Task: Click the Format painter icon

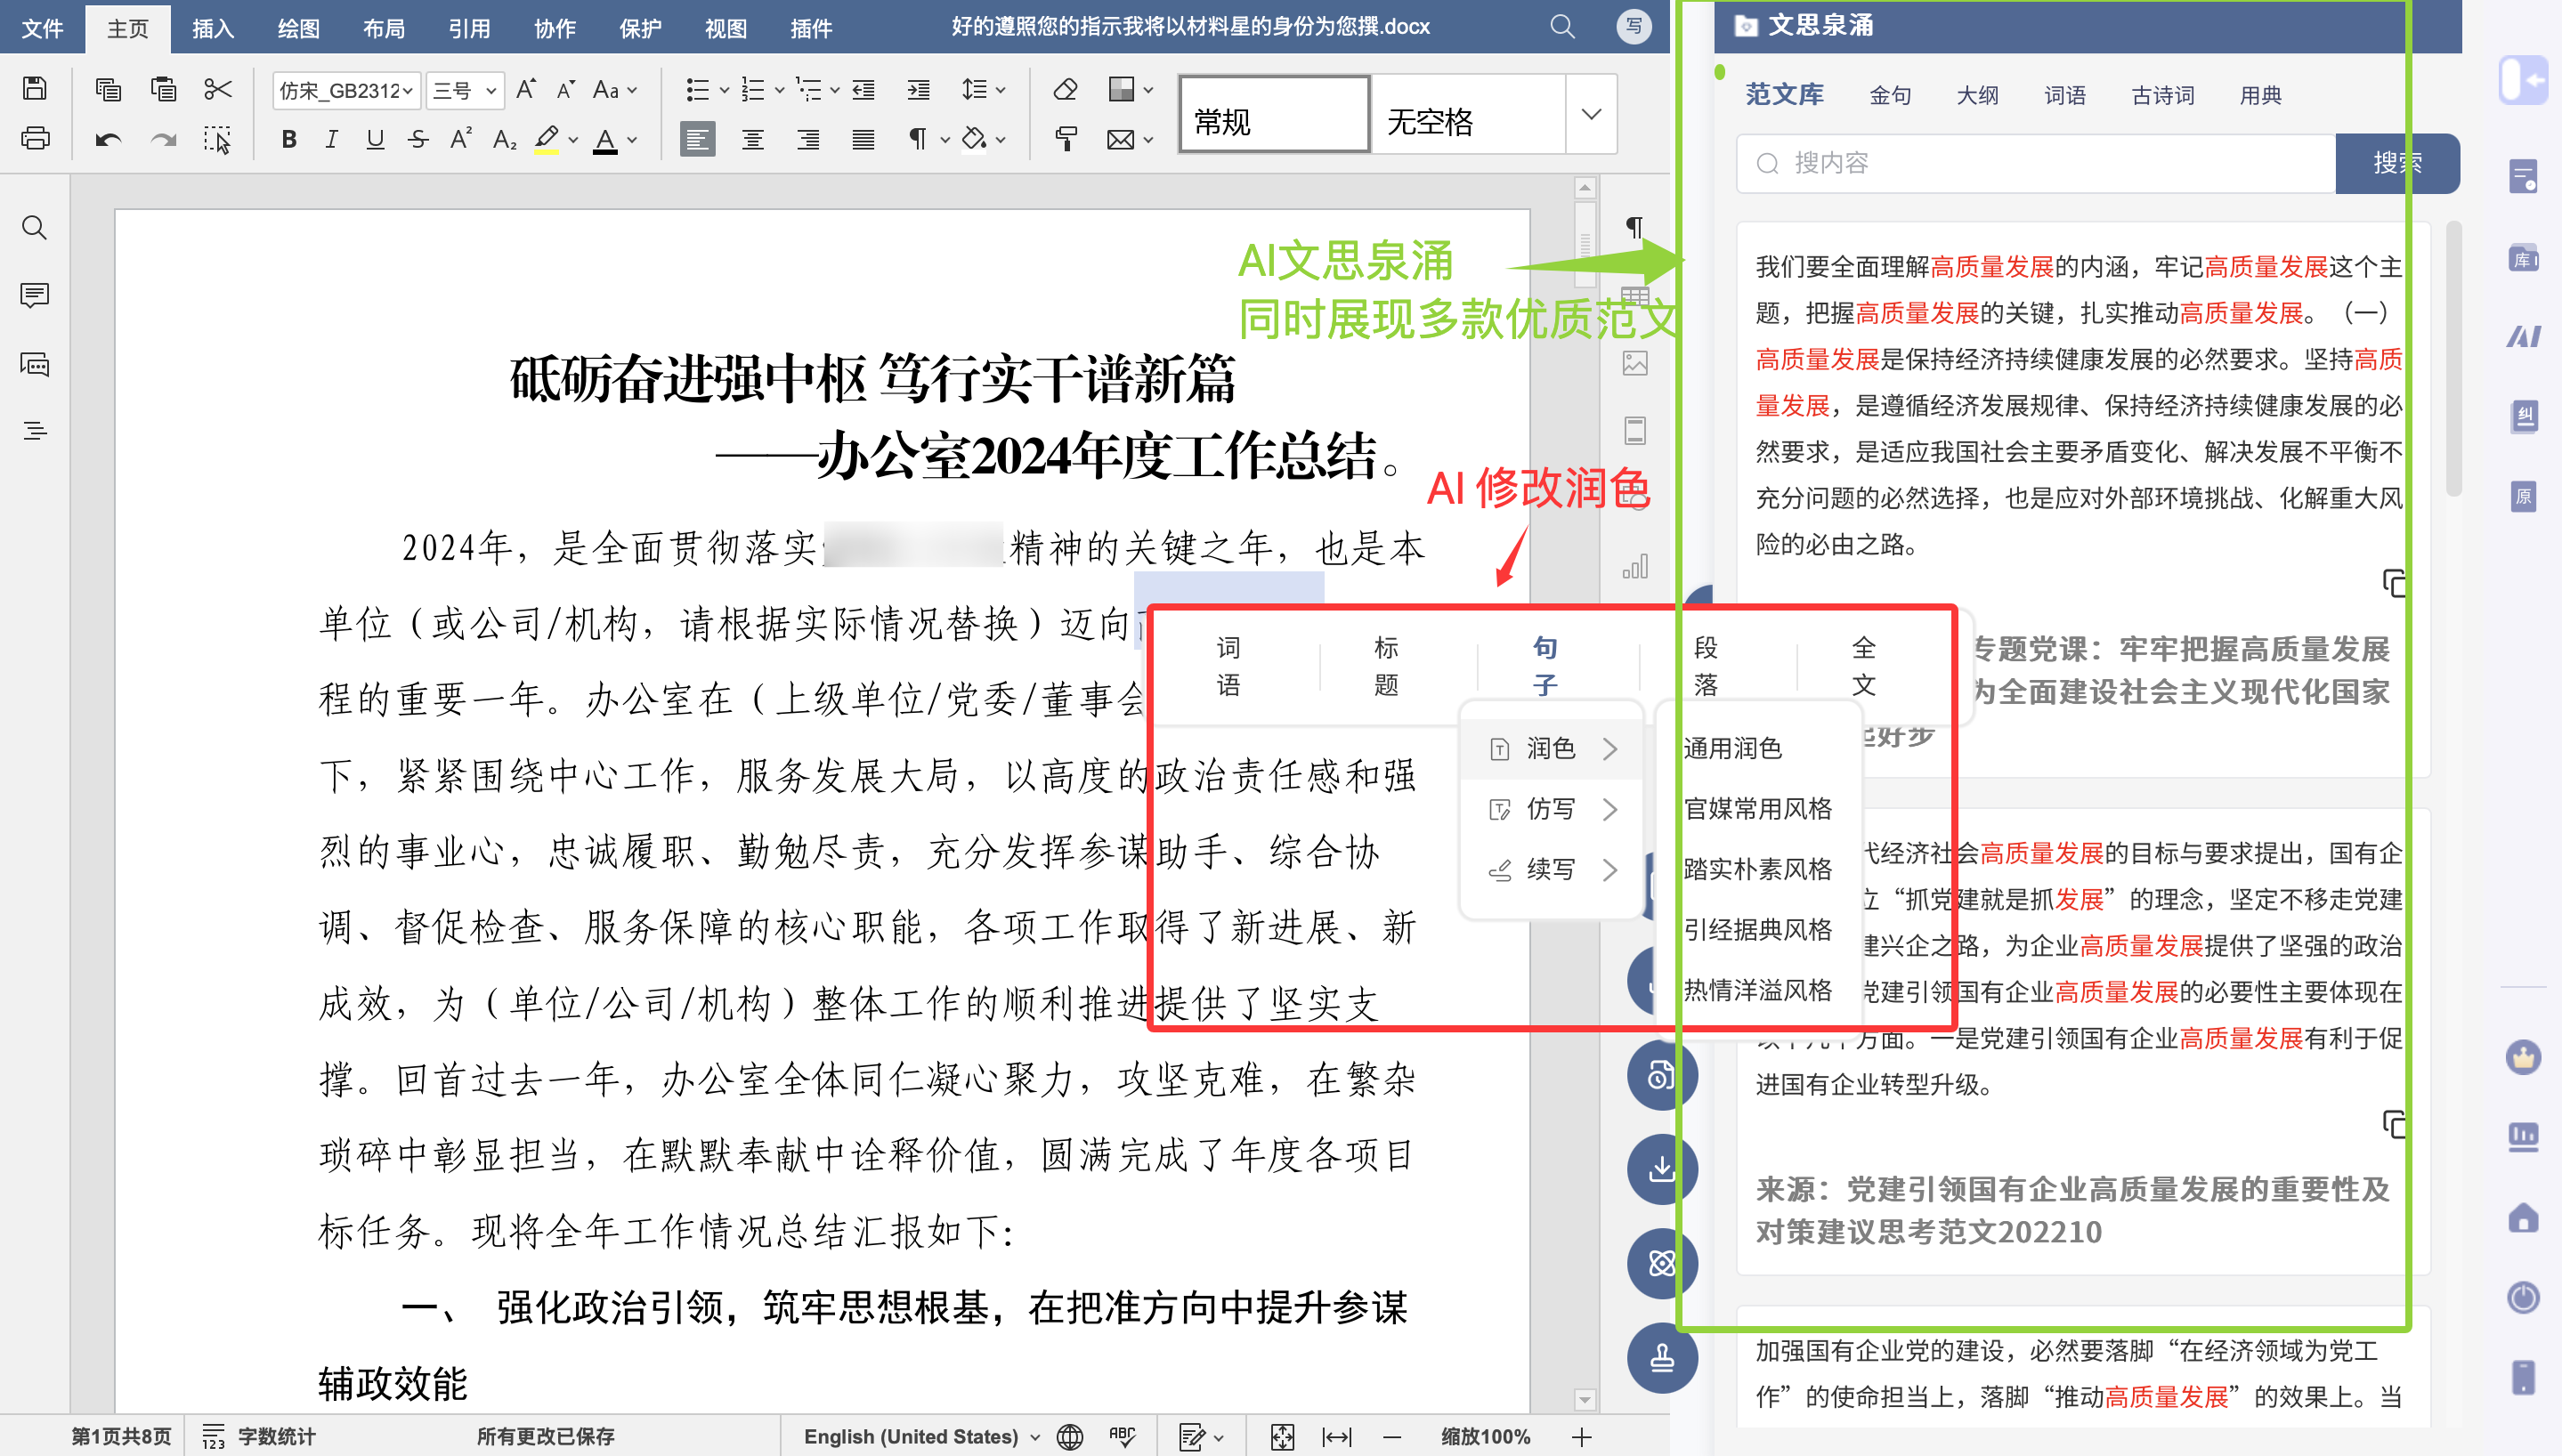Action: tap(1066, 139)
